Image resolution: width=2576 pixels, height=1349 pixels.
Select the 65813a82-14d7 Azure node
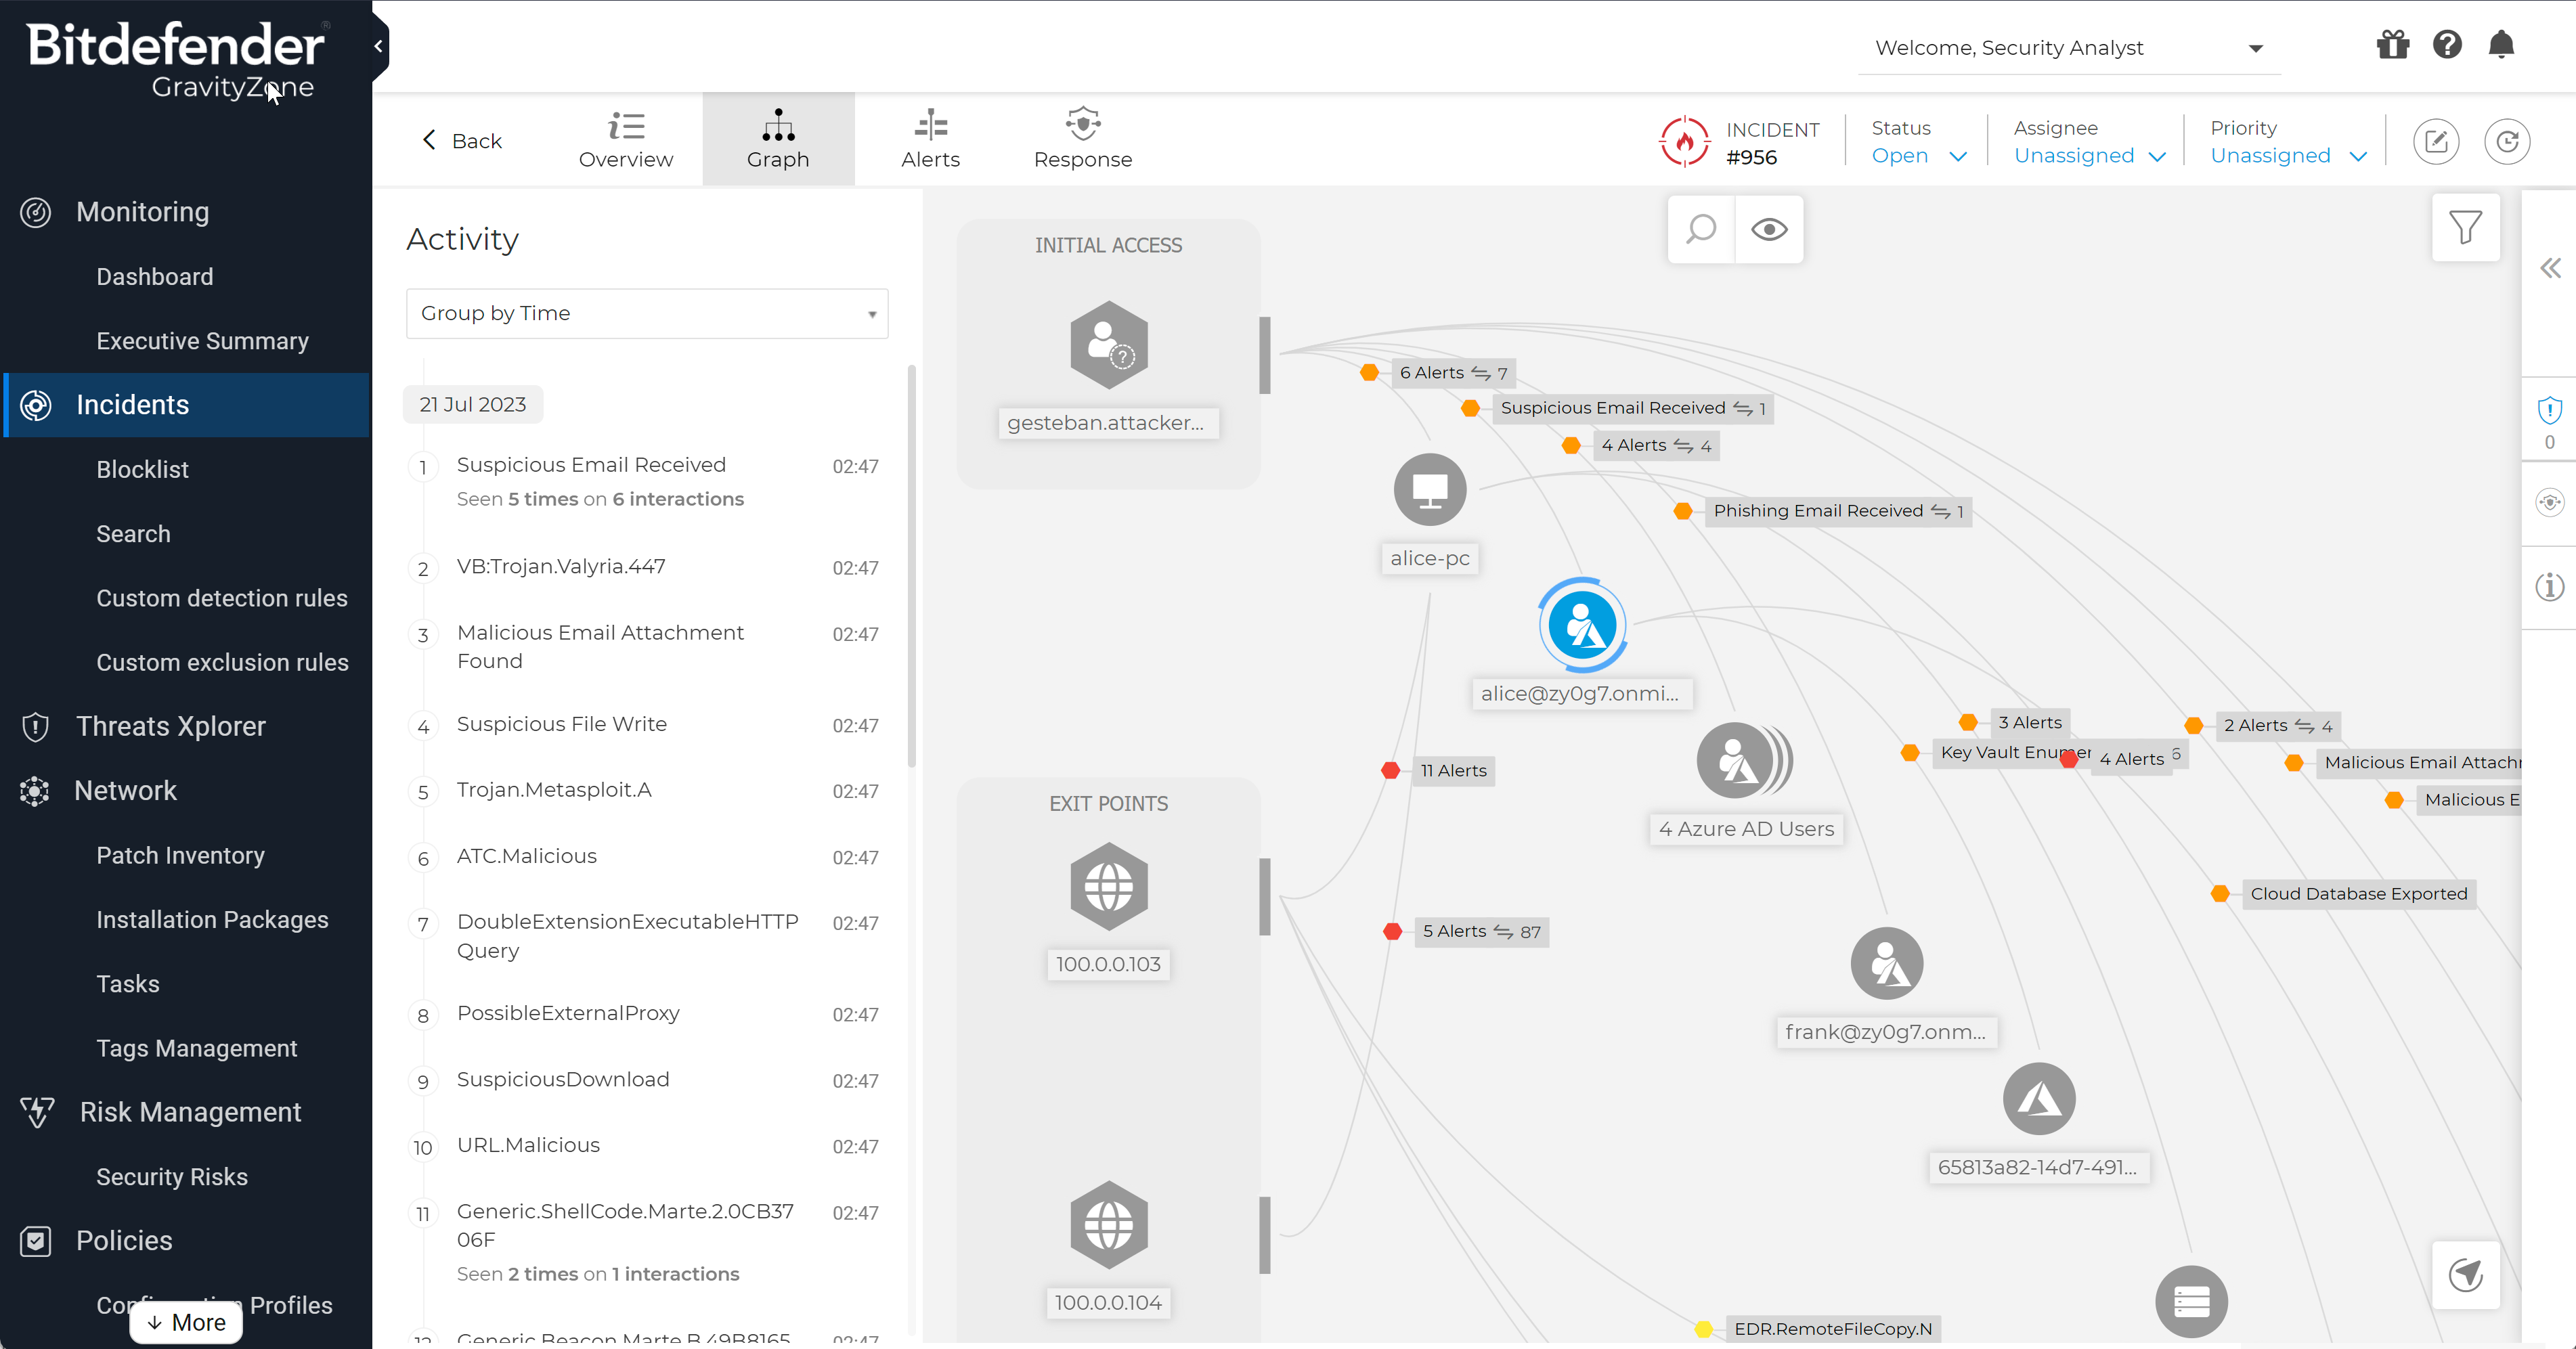point(2039,1099)
